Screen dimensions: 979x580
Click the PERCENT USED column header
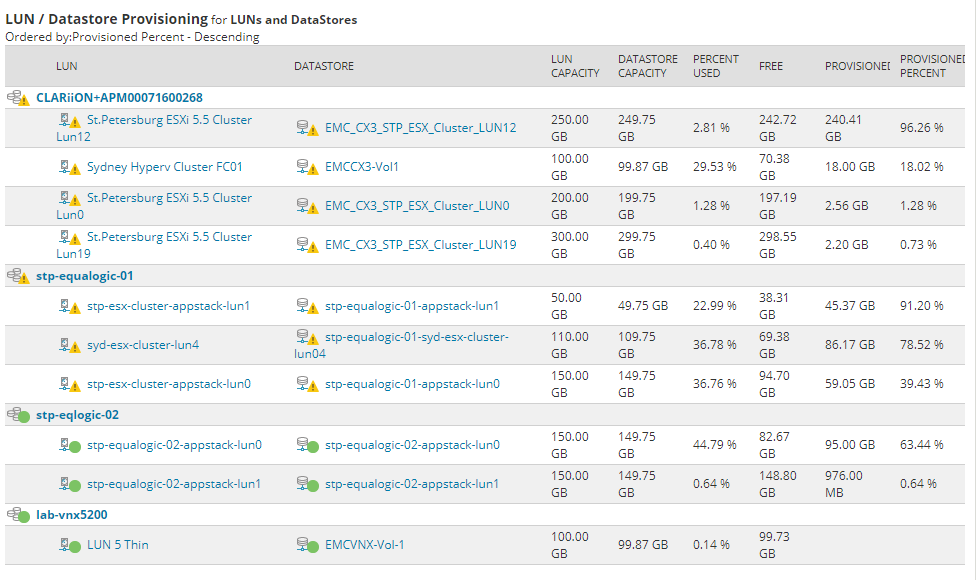pos(716,66)
